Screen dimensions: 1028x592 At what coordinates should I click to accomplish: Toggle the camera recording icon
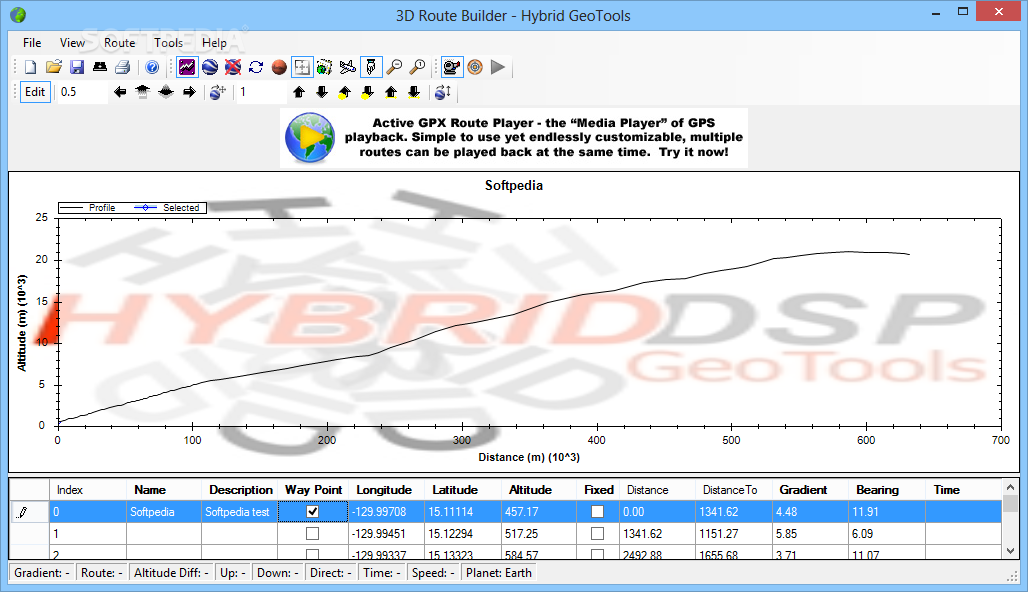(452, 67)
